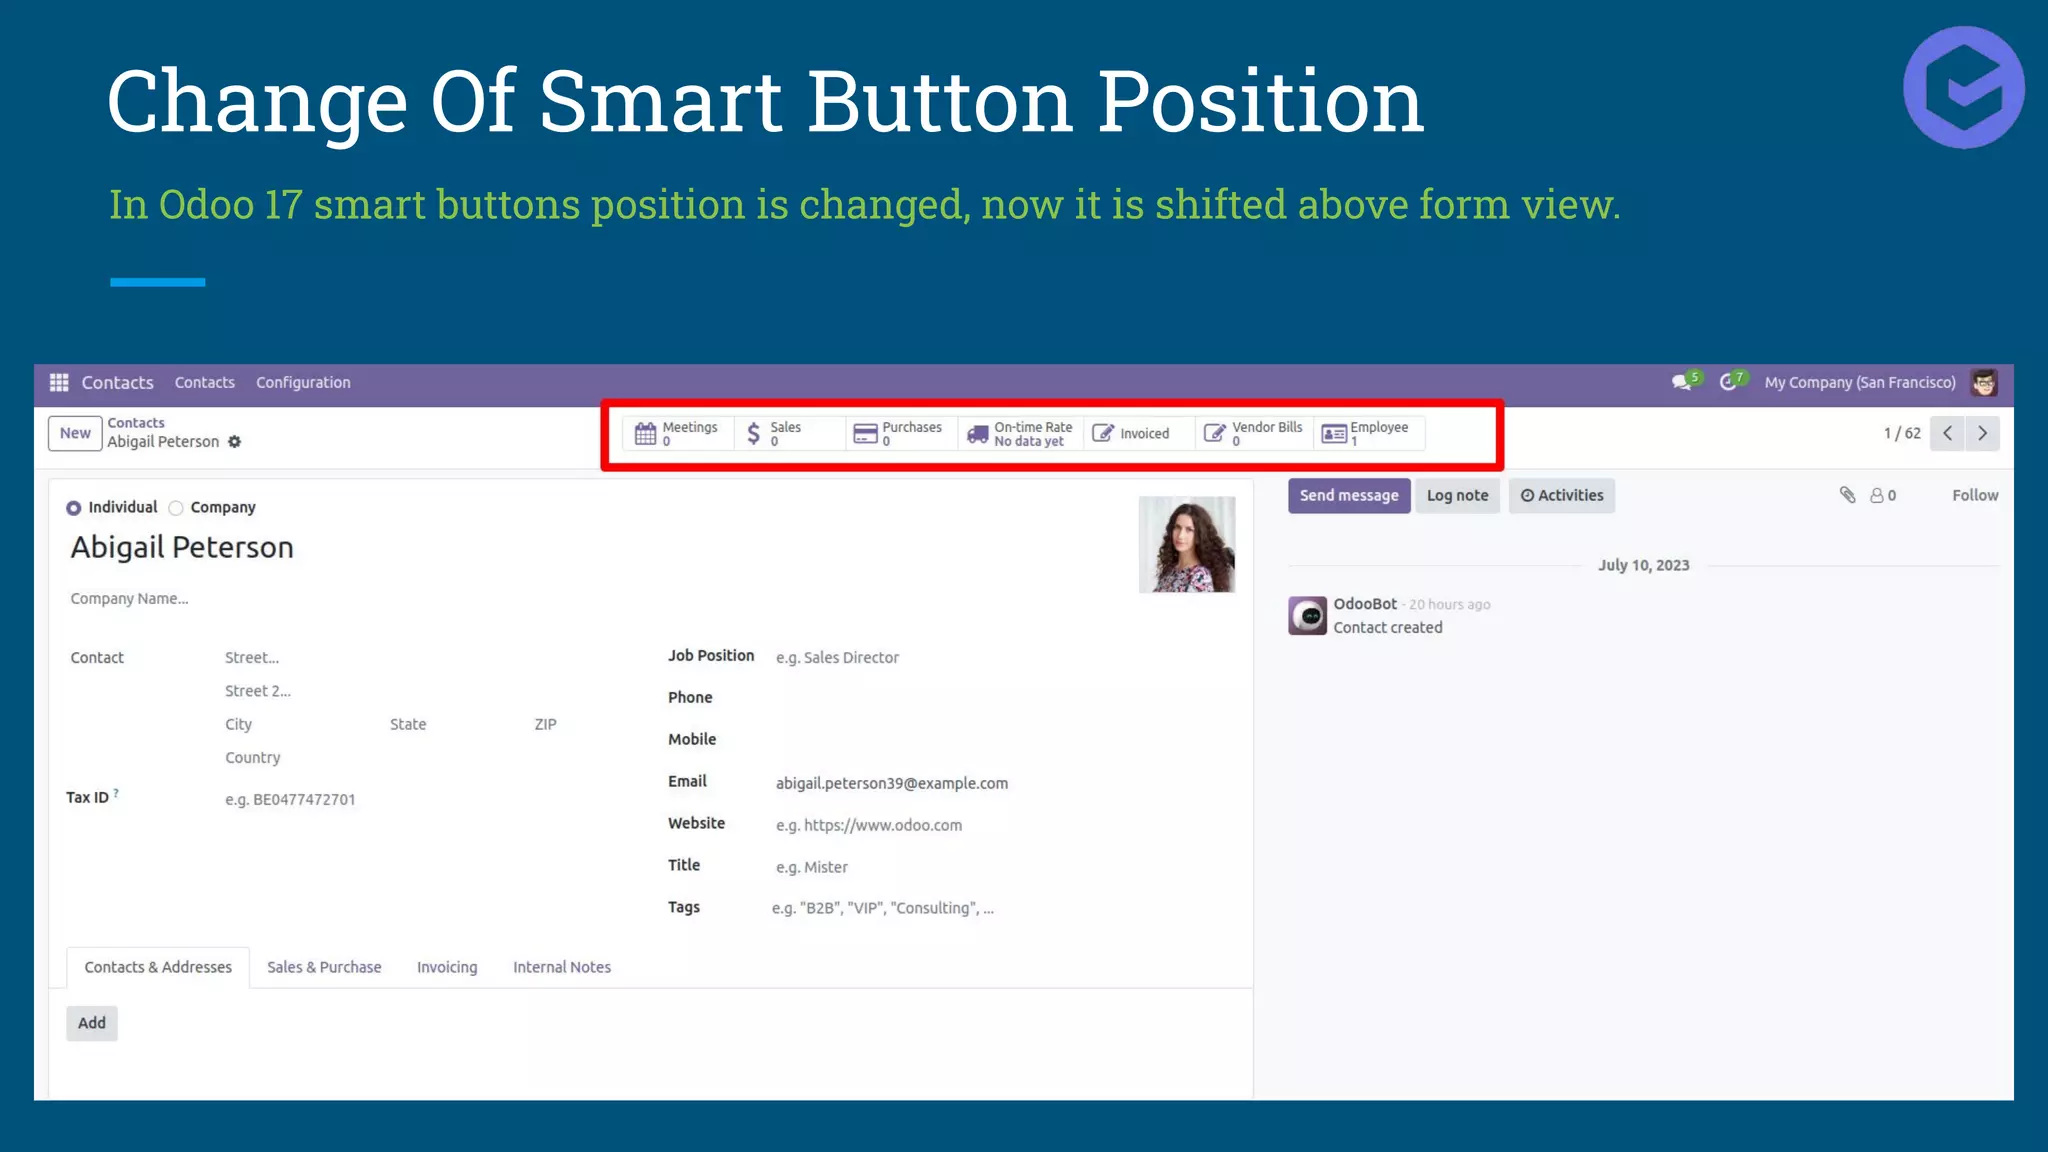Open the user avatar menu
The width and height of the screenshot is (2048, 1152).
click(x=1985, y=382)
